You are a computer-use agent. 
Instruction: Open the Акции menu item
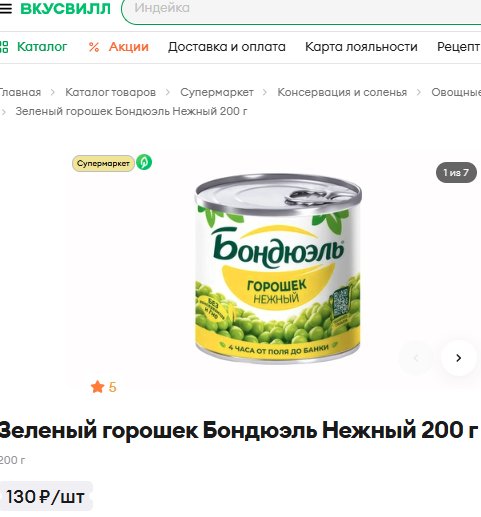[129, 47]
